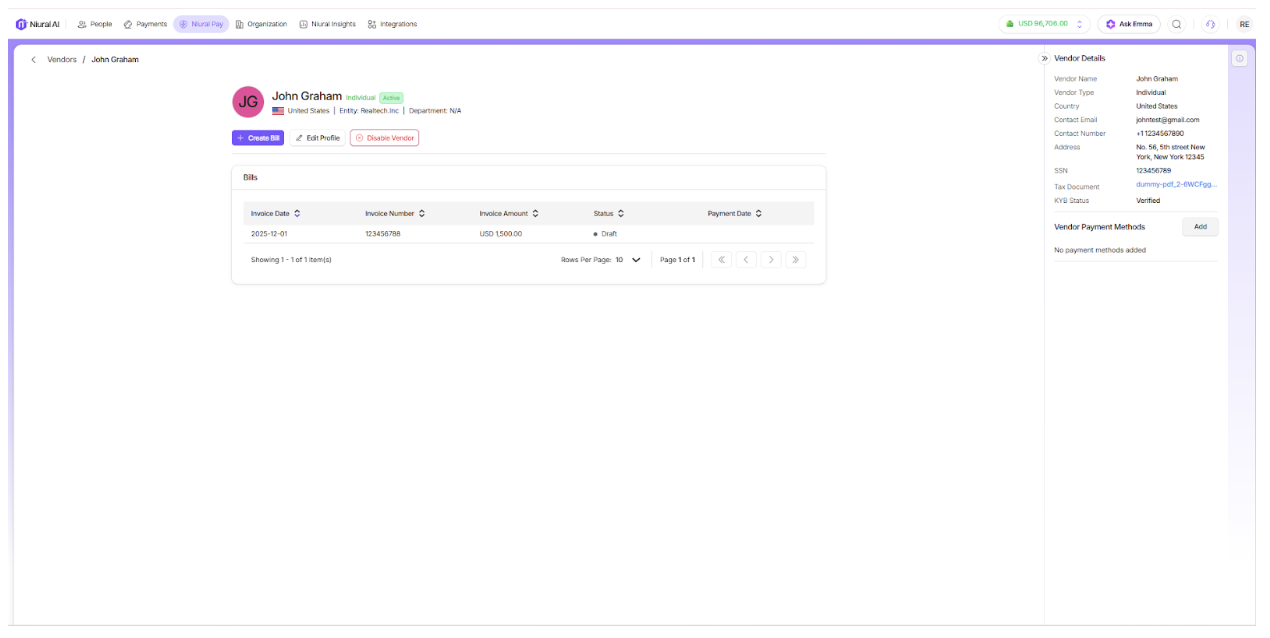Go to next page of bills
This screenshot has width=1270, height=638.
coord(771,260)
